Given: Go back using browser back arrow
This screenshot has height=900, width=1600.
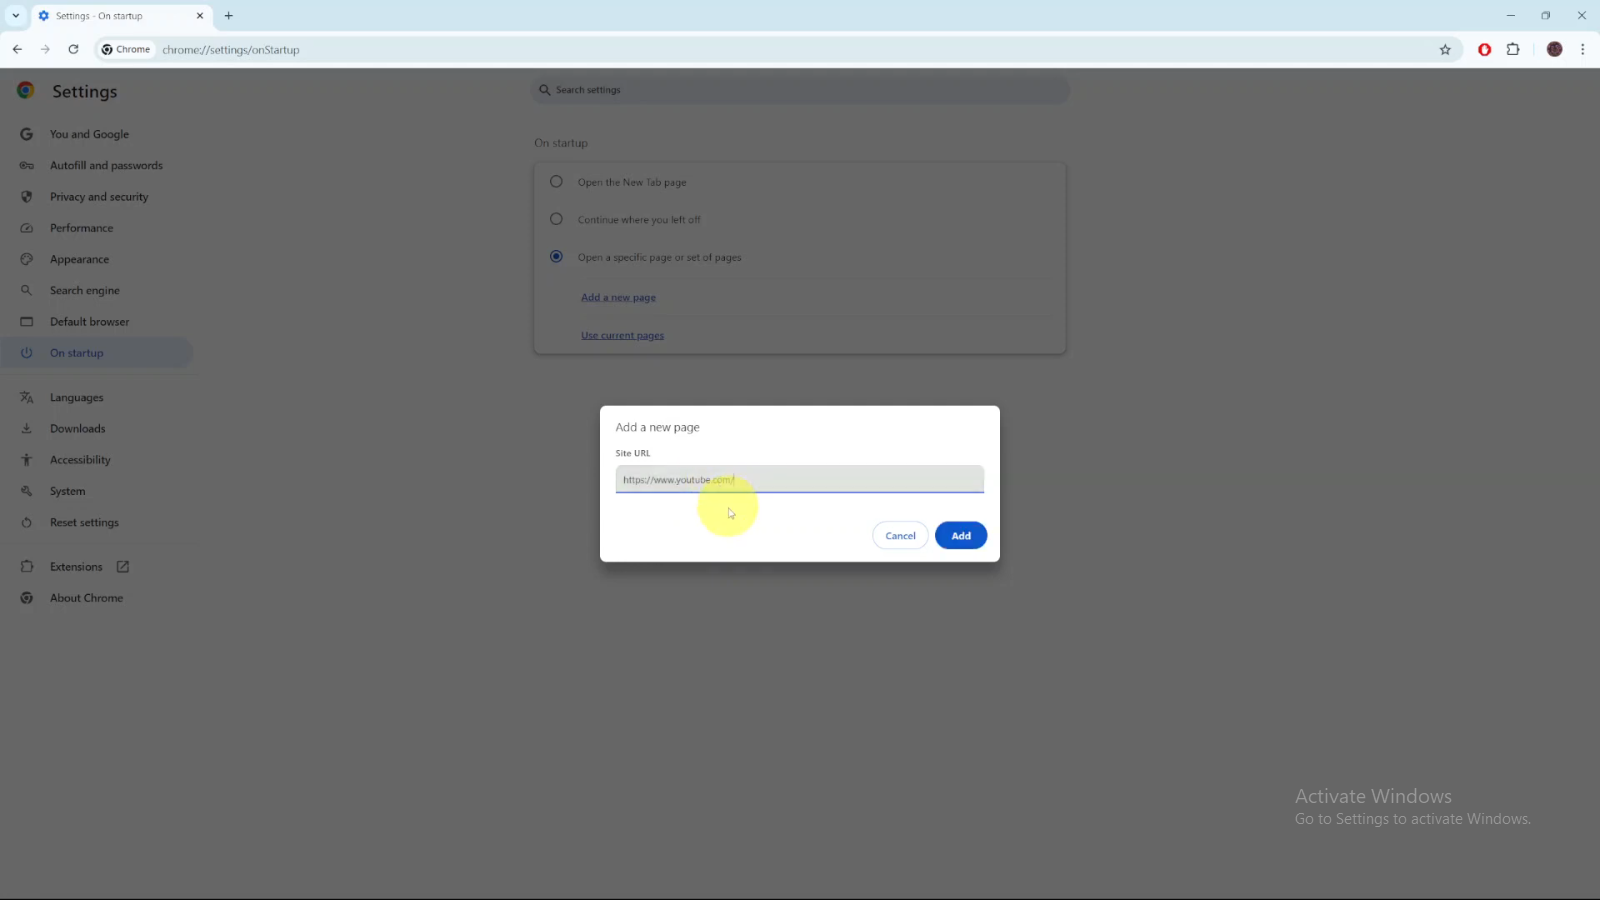Looking at the screenshot, I should [17, 49].
